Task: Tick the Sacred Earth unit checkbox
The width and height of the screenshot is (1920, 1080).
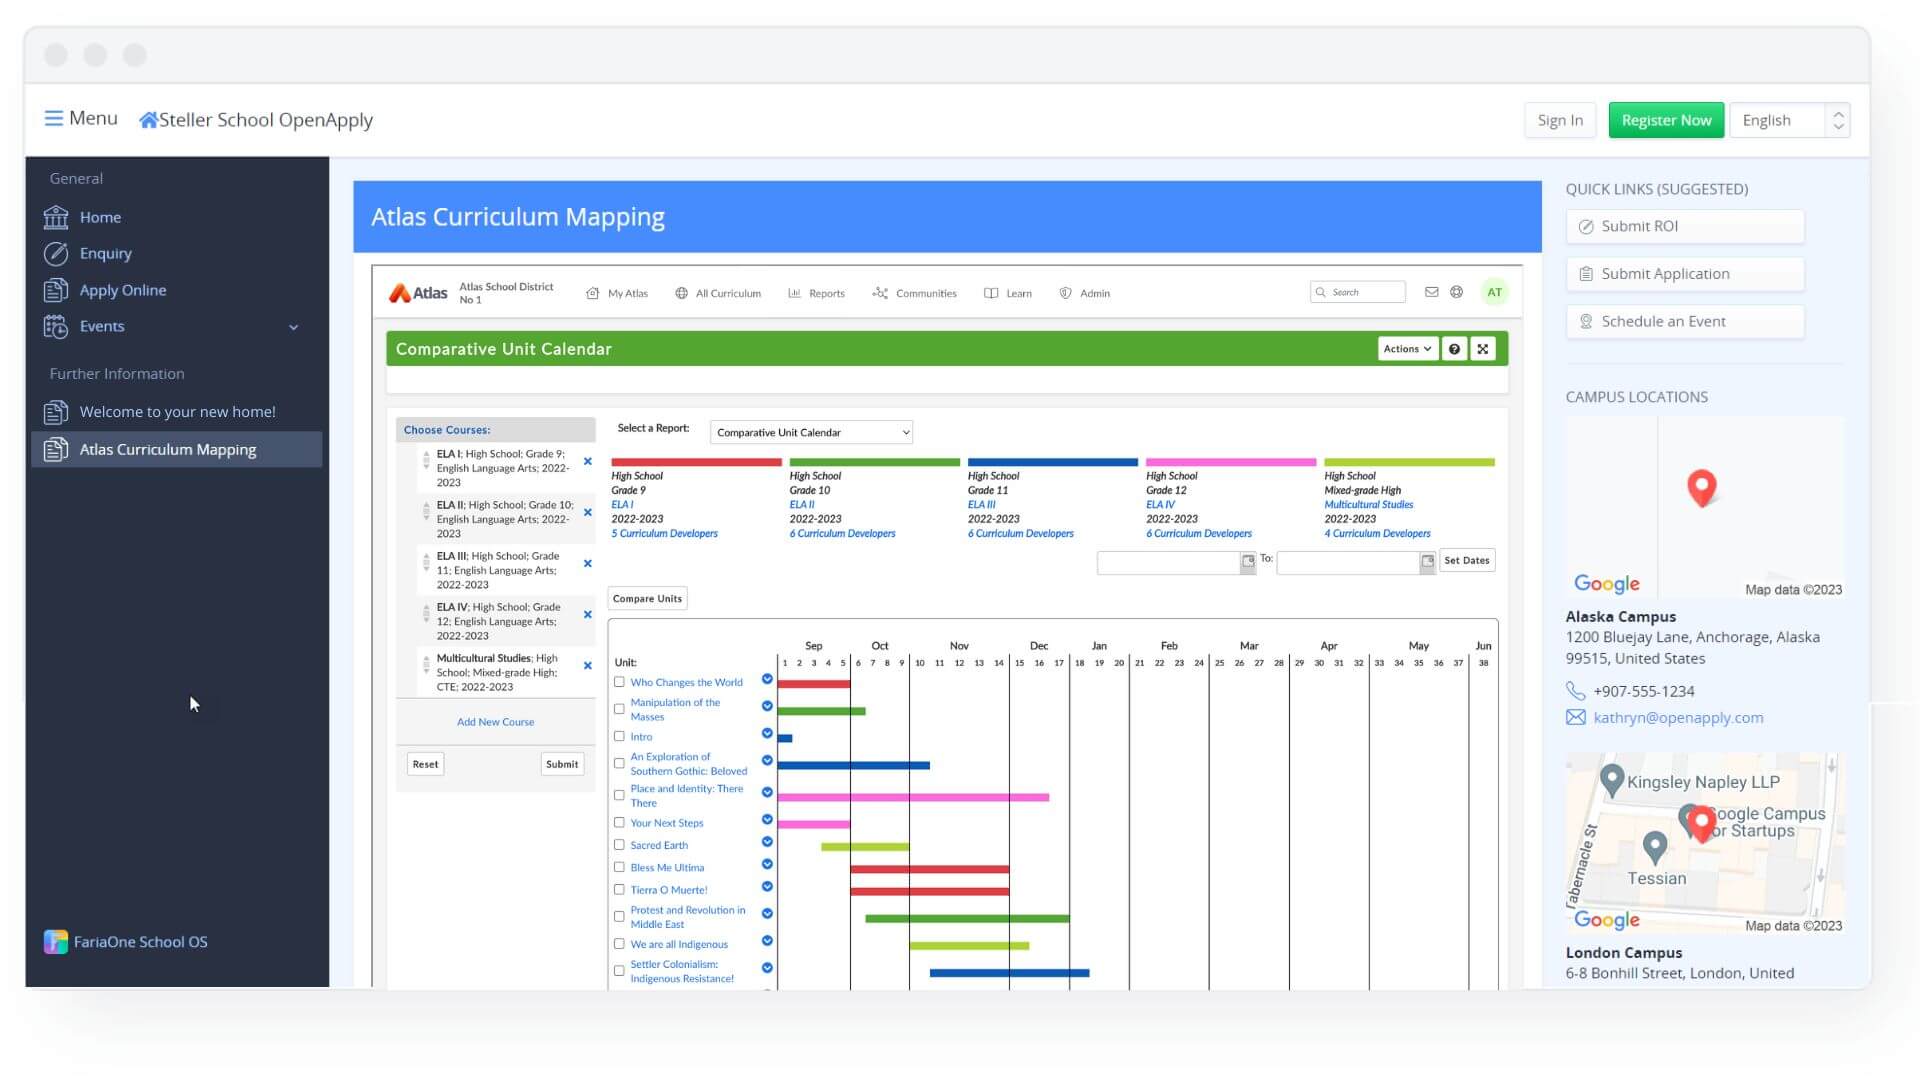Action: click(x=619, y=845)
